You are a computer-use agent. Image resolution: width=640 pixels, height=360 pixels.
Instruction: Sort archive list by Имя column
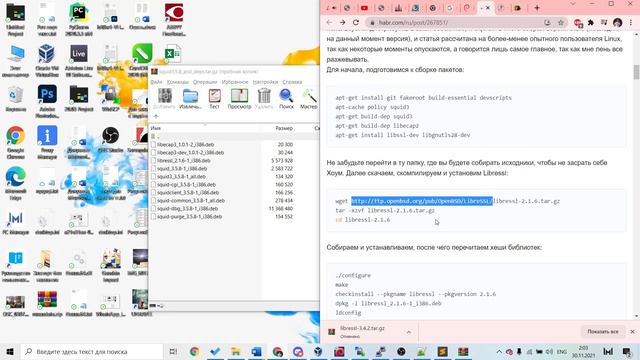205,128
